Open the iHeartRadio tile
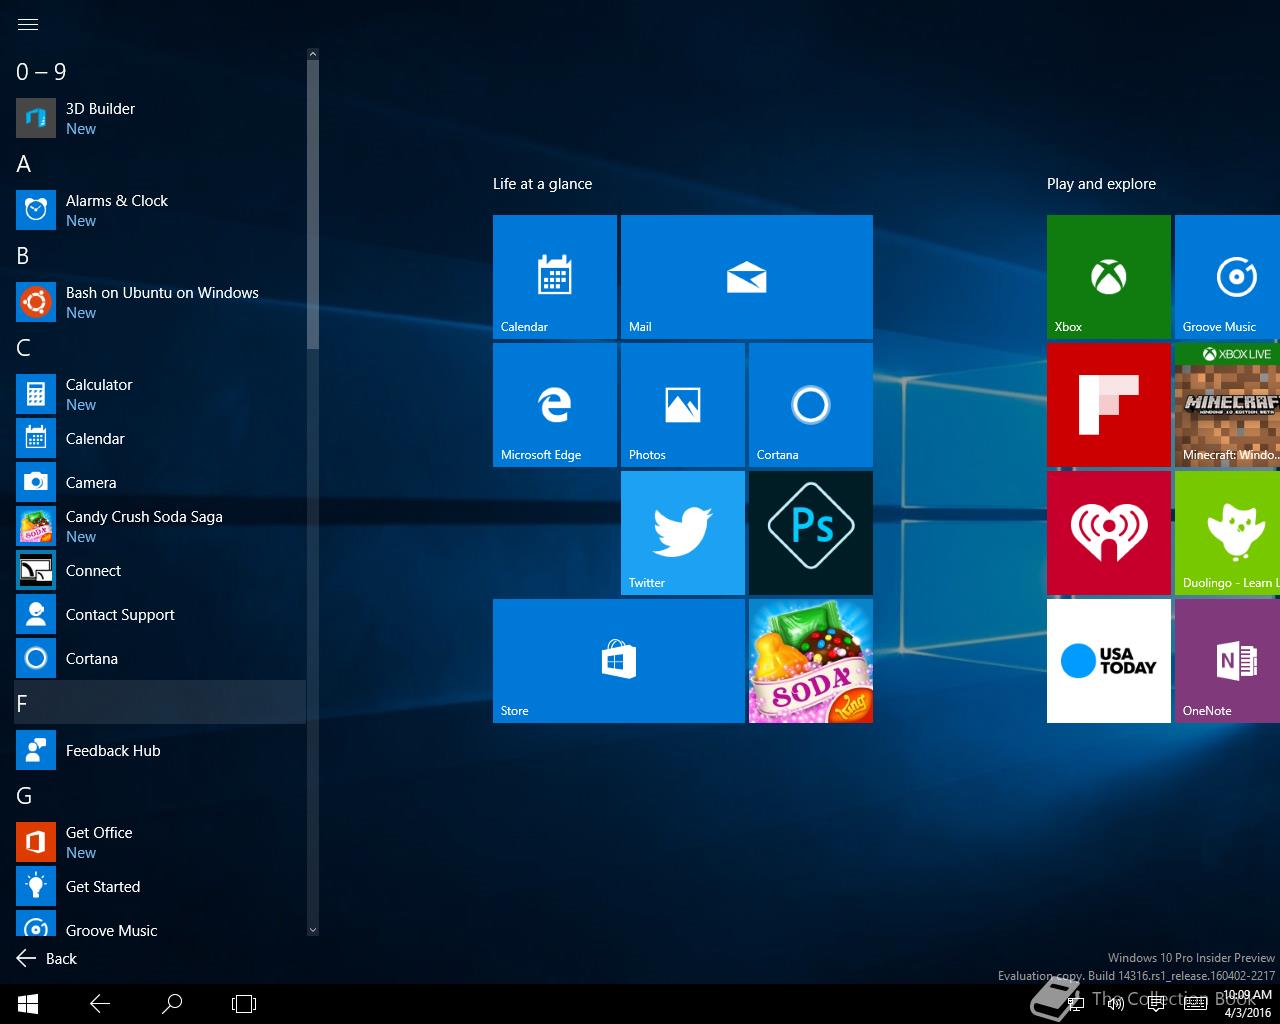This screenshot has width=1280, height=1024. click(x=1109, y=533)
